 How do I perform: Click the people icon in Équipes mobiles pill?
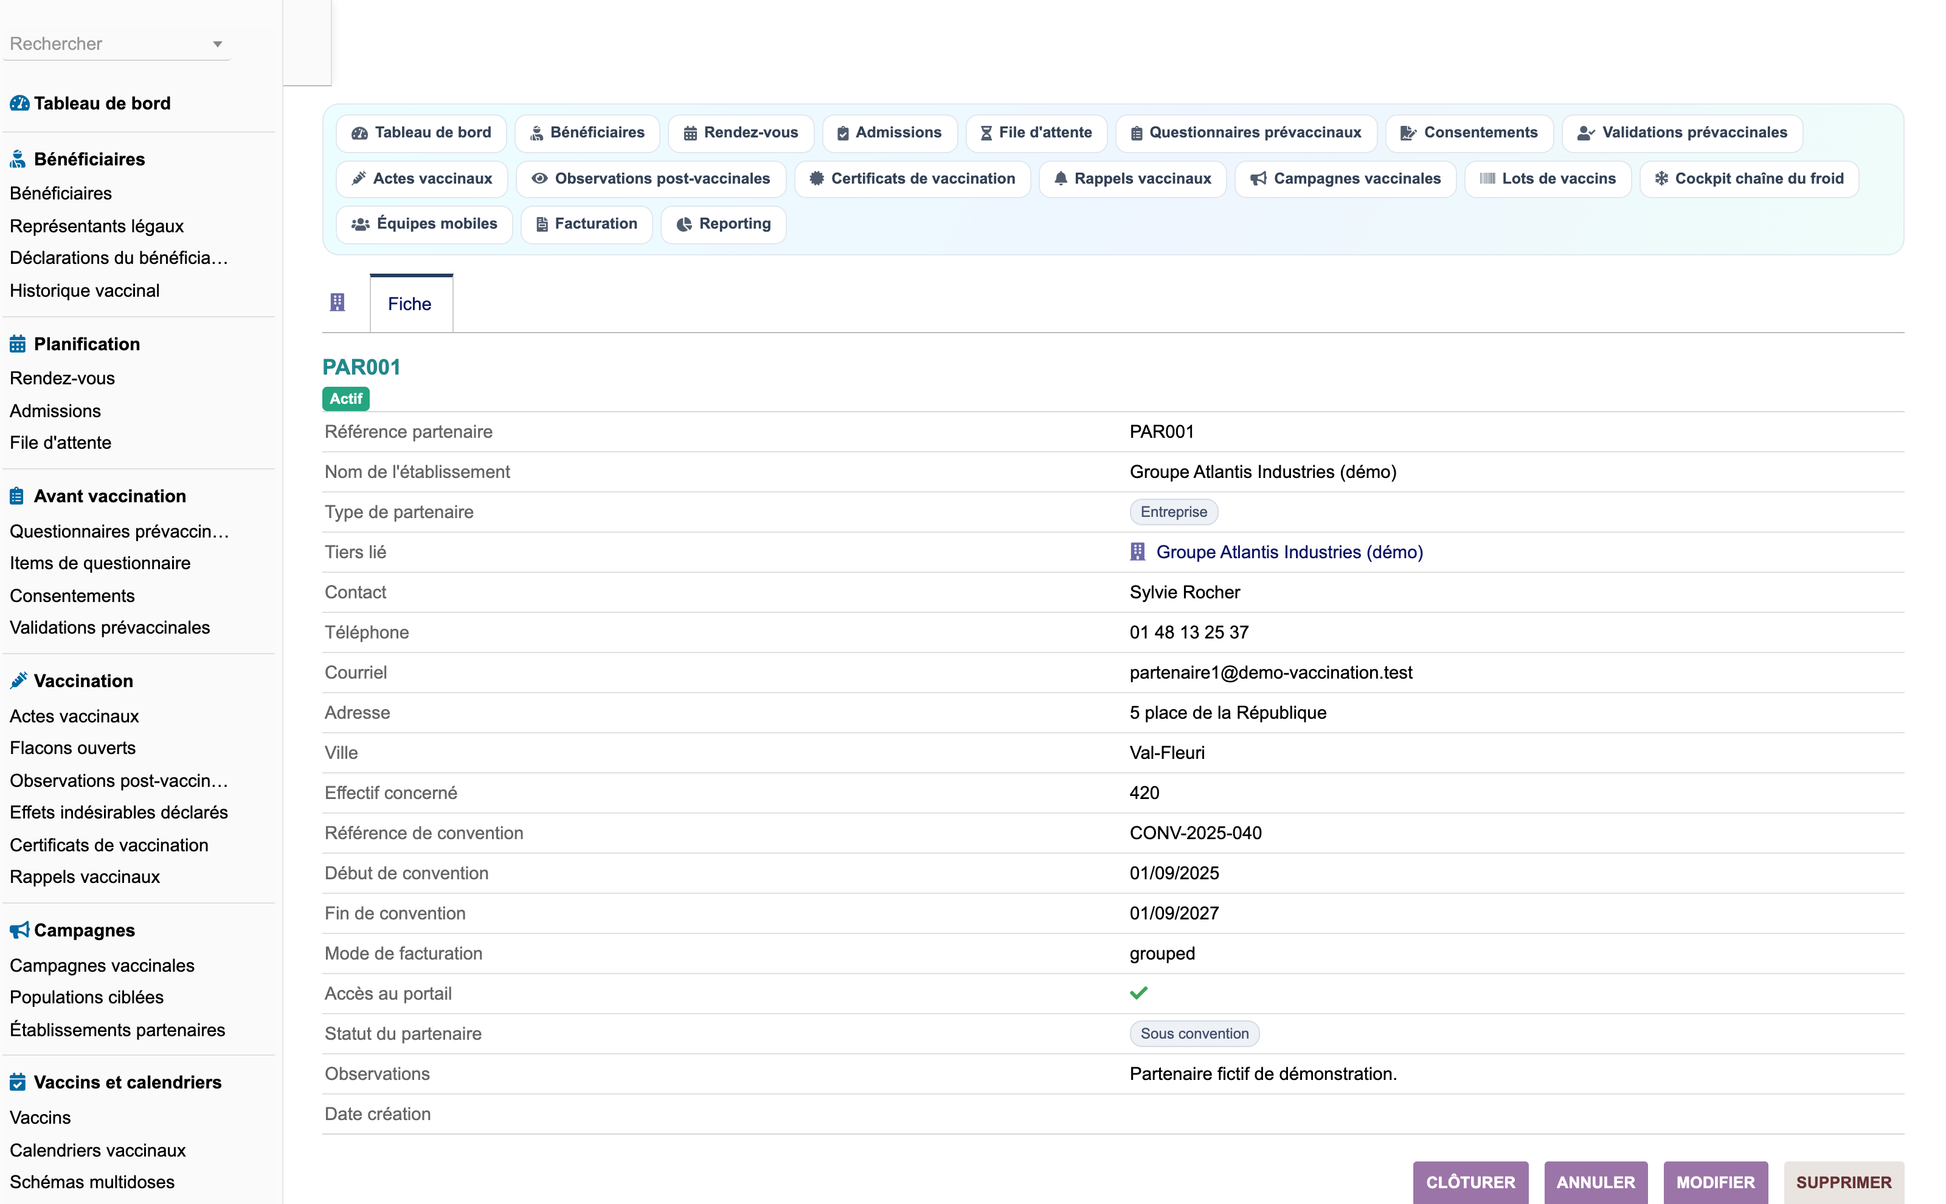click(361, 224)
